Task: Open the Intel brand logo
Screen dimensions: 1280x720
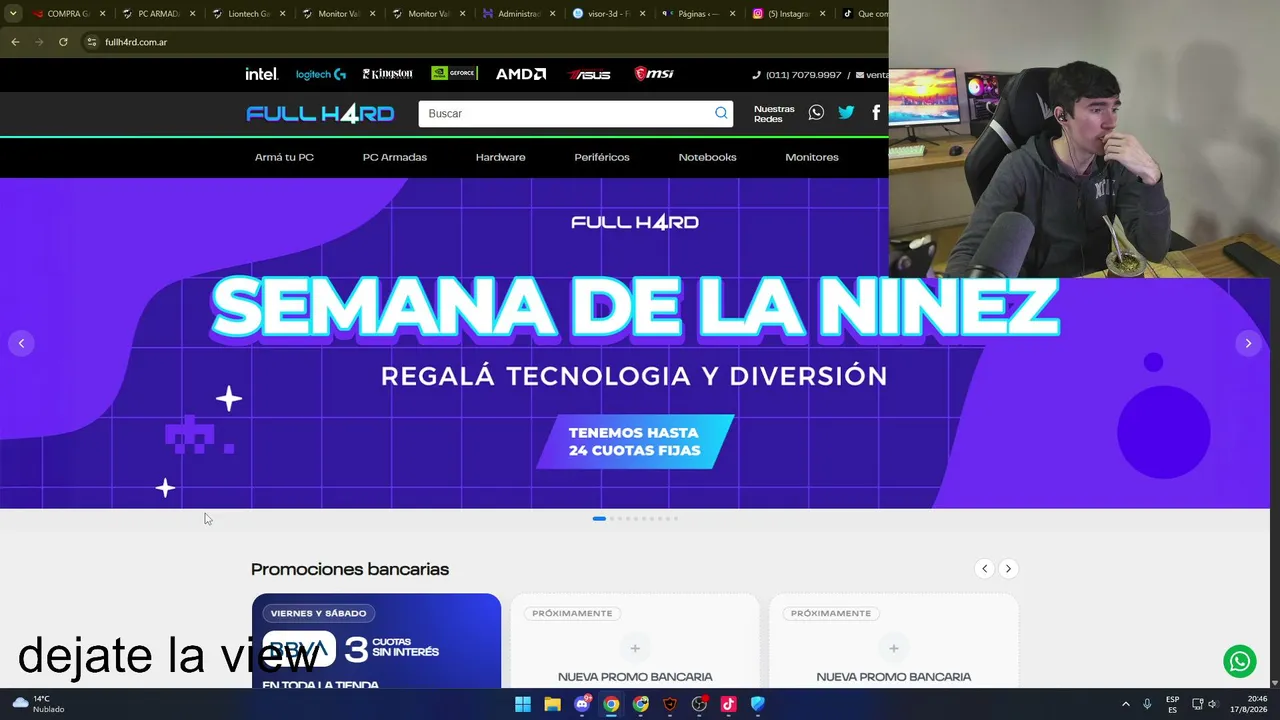Action: pyautogui.click(x=262, y=74)
